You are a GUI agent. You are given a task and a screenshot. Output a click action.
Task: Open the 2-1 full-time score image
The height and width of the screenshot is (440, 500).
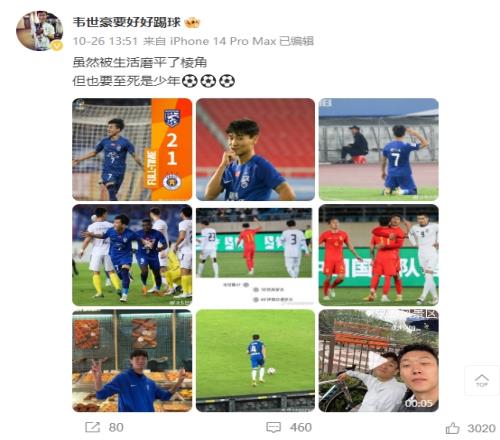click(132, 149)
